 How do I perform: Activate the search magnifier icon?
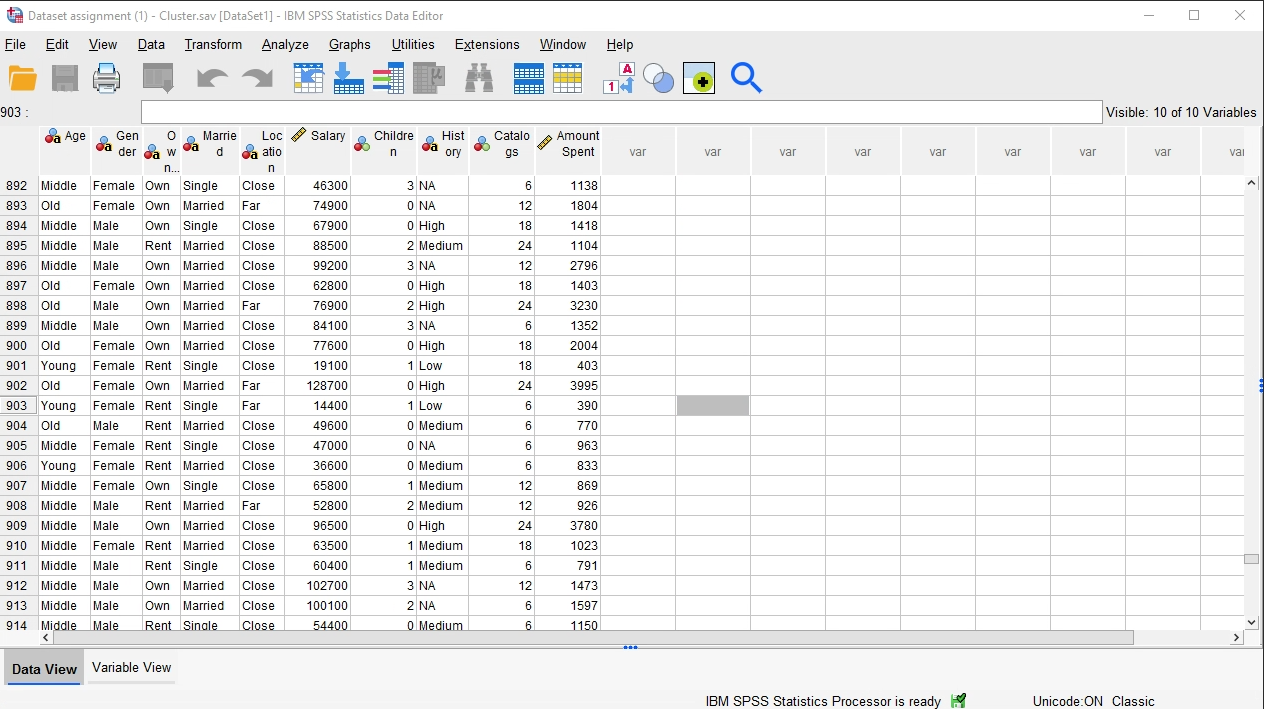point(746,77)
